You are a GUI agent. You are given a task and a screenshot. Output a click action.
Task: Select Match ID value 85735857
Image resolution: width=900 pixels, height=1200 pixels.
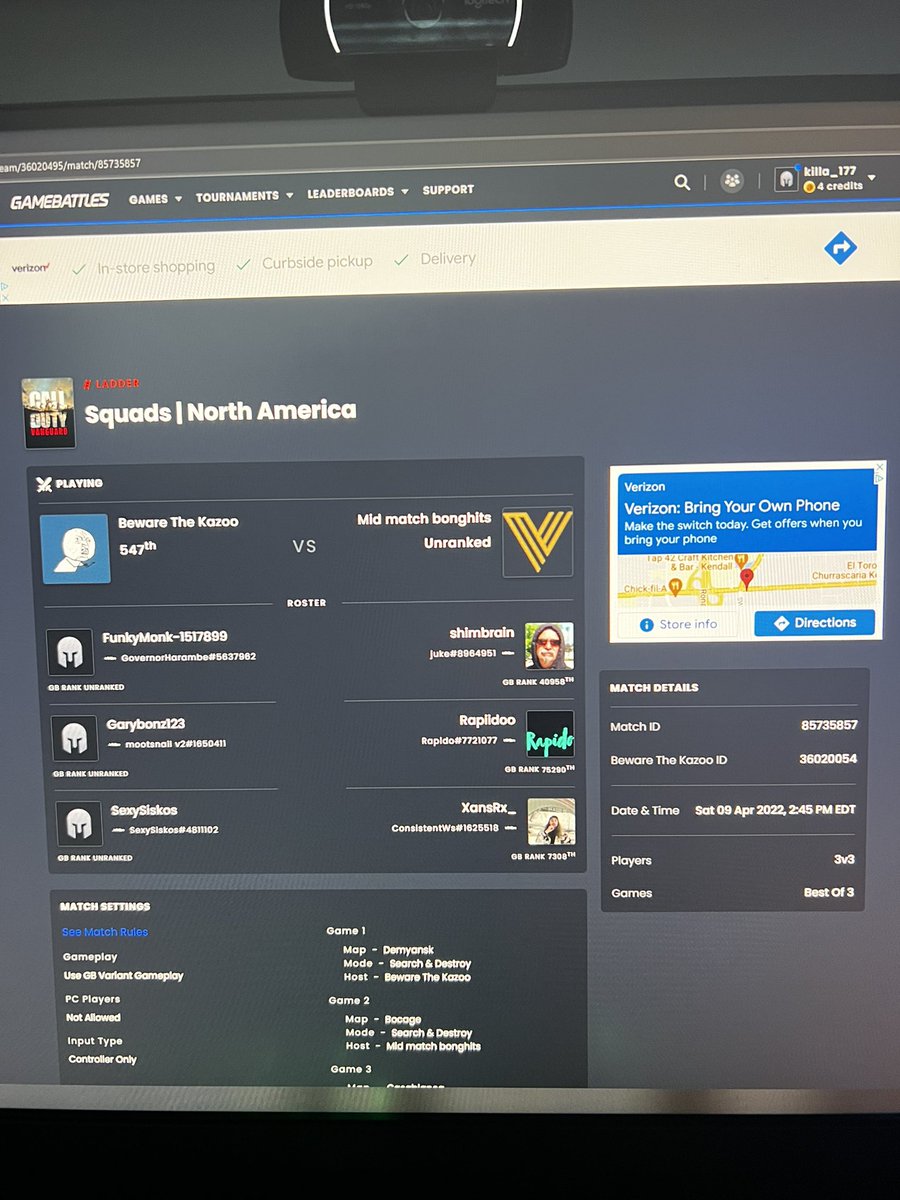[829, 725]
